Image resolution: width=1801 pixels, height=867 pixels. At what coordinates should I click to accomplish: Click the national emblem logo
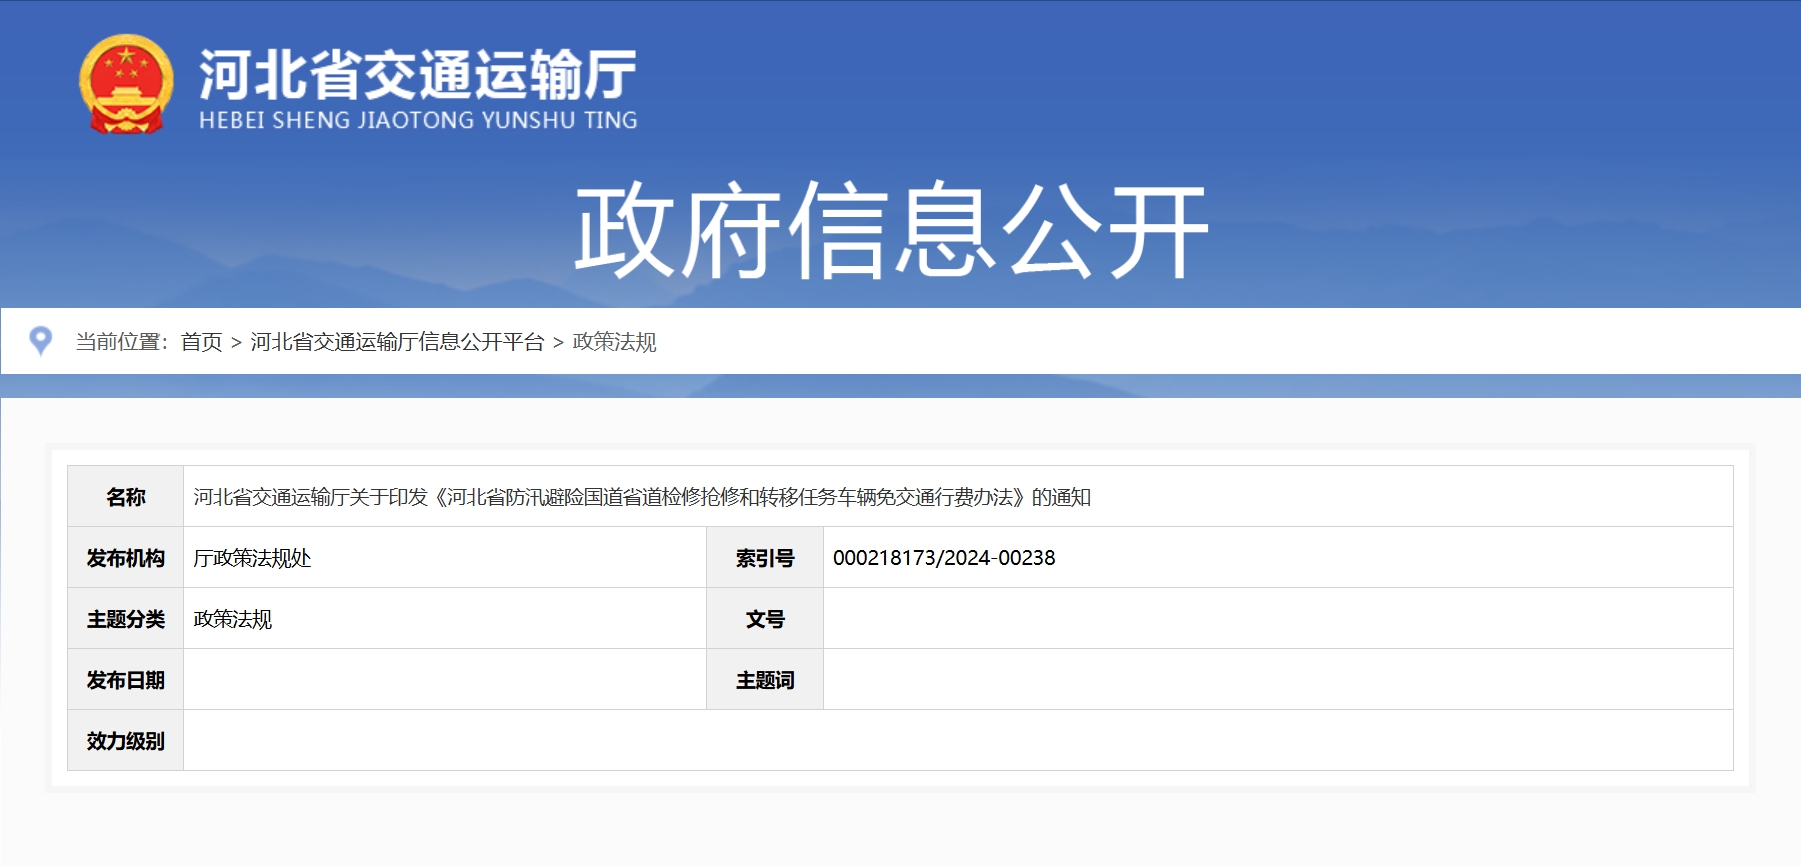click(x=126, y=85)
